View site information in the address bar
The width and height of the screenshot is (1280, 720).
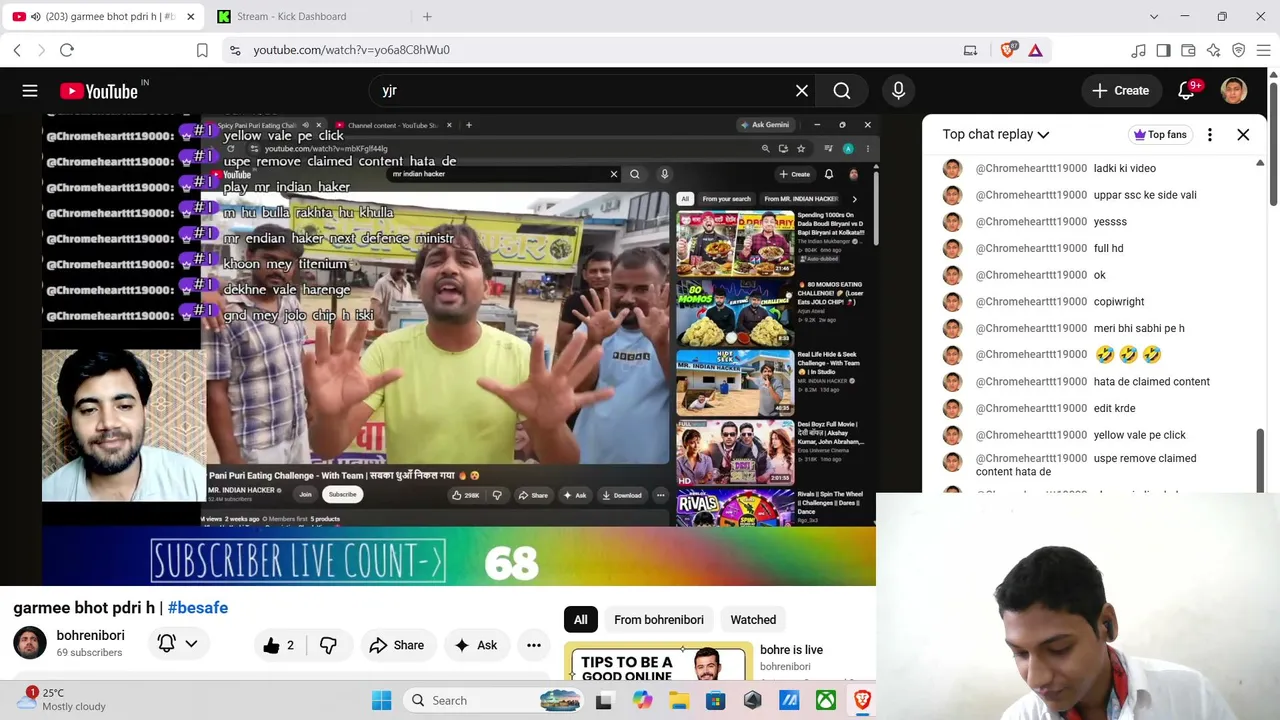coord(235,50)
